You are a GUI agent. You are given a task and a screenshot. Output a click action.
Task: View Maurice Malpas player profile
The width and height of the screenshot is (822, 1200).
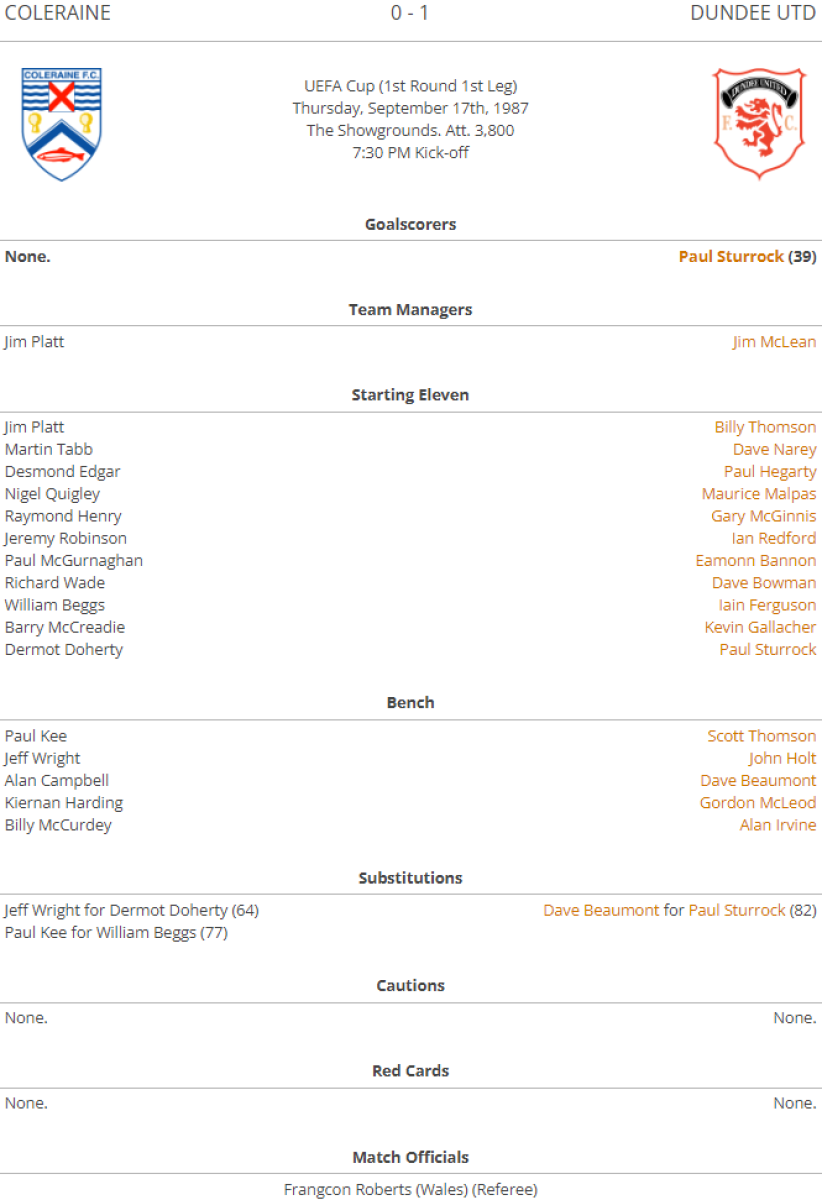[759, 494]
